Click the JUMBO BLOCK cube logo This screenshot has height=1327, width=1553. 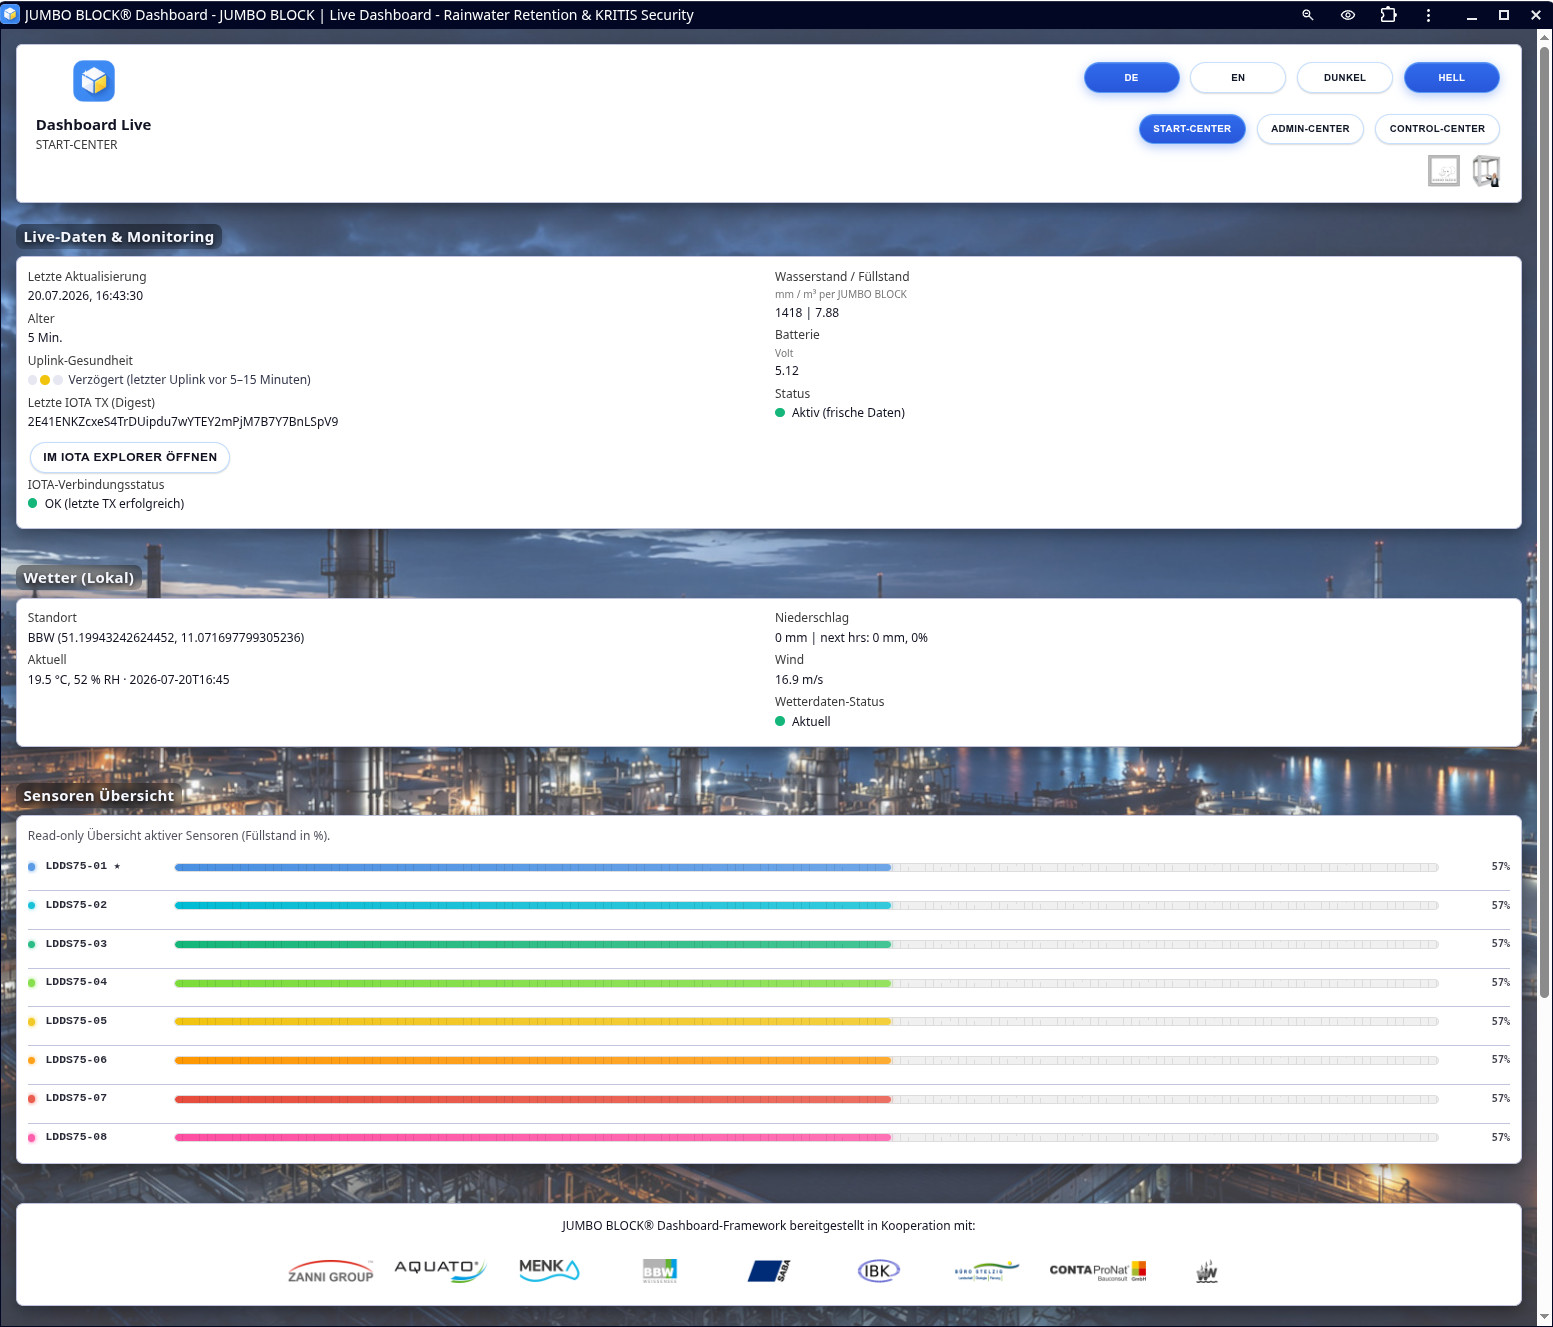click(x=94, y=81)
